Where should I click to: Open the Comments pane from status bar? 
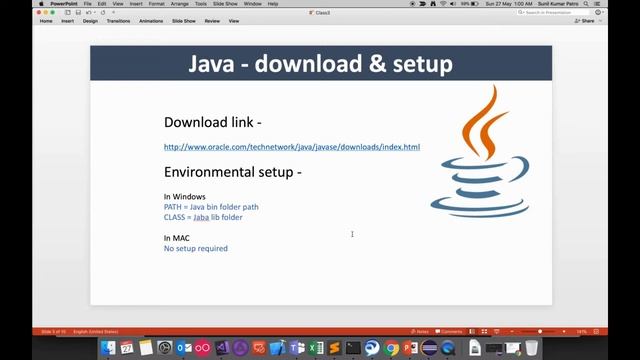pos(449,332)
